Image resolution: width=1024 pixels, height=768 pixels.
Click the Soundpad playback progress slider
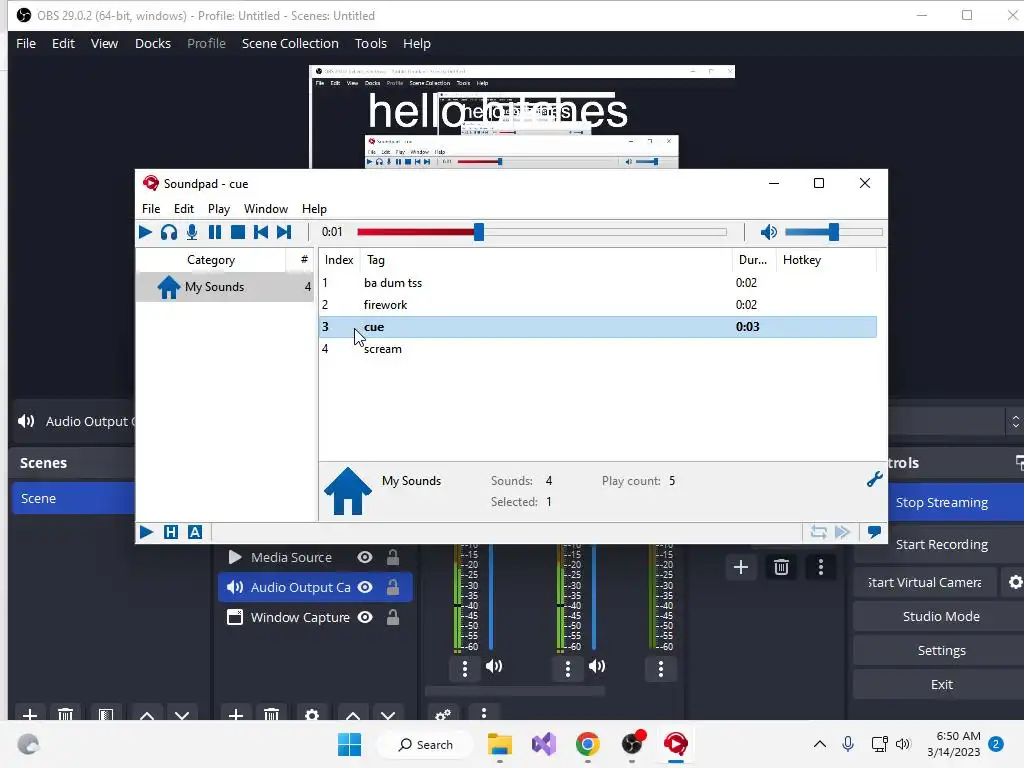point(541,232)
